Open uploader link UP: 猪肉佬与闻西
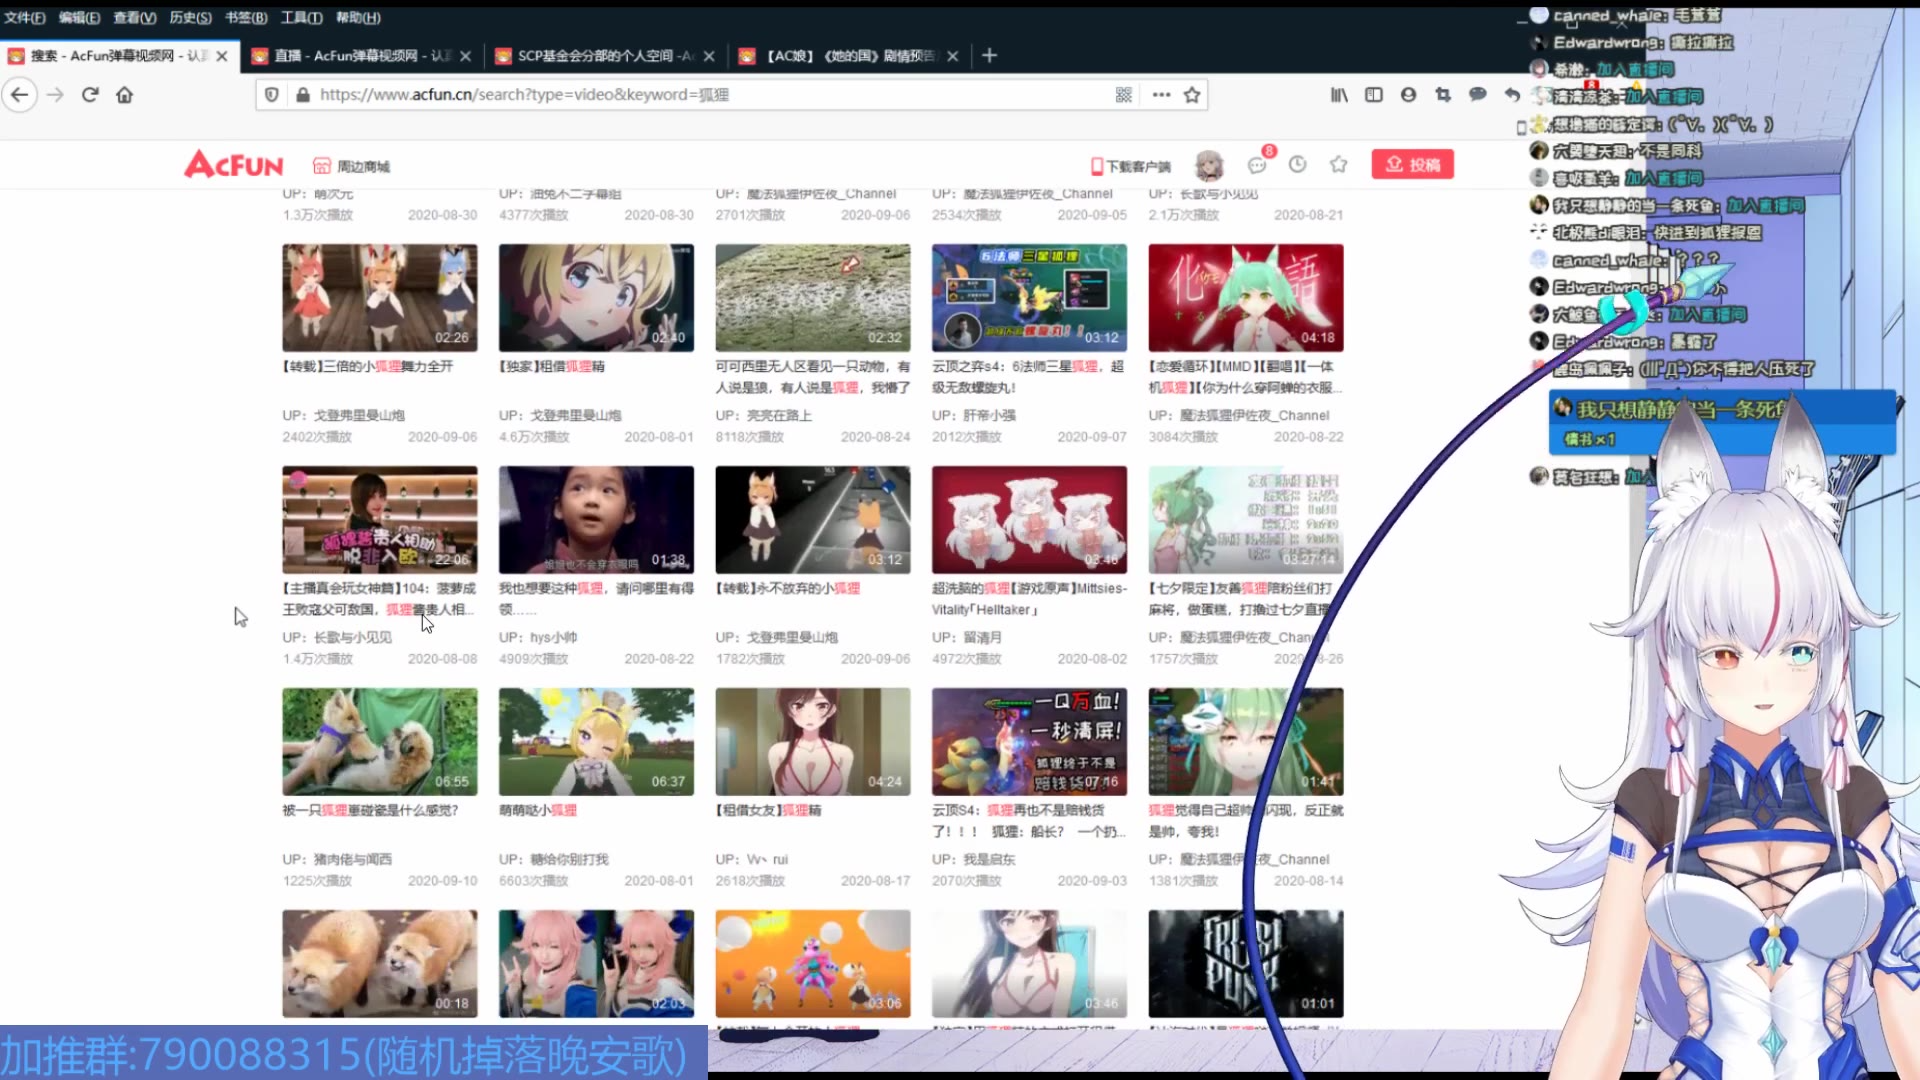 337,860
